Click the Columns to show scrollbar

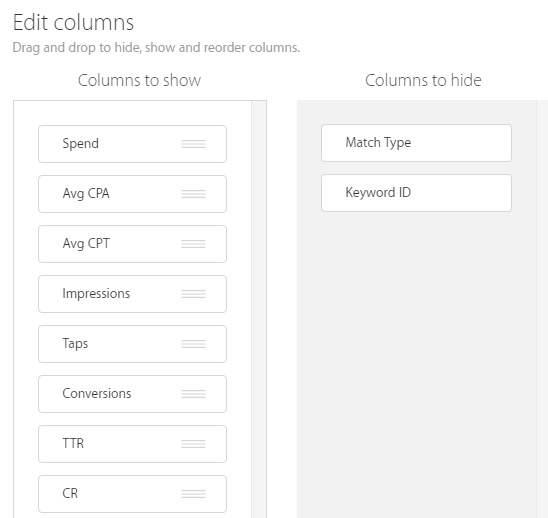[259, 309]
